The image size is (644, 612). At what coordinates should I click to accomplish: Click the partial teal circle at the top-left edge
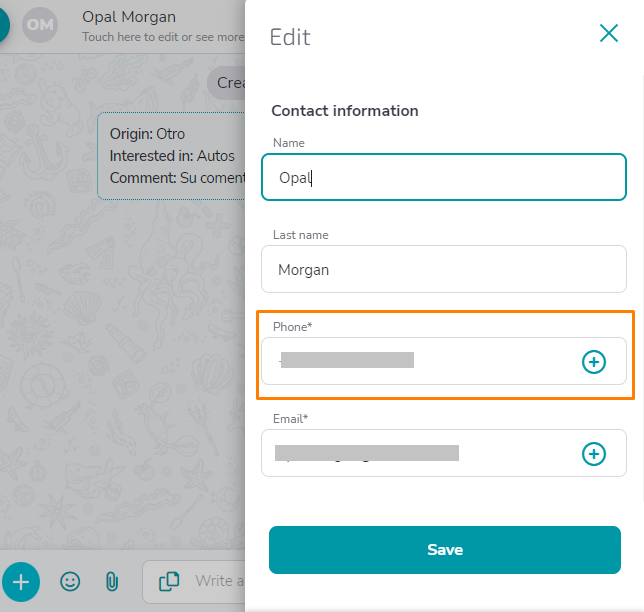[4, 25]
